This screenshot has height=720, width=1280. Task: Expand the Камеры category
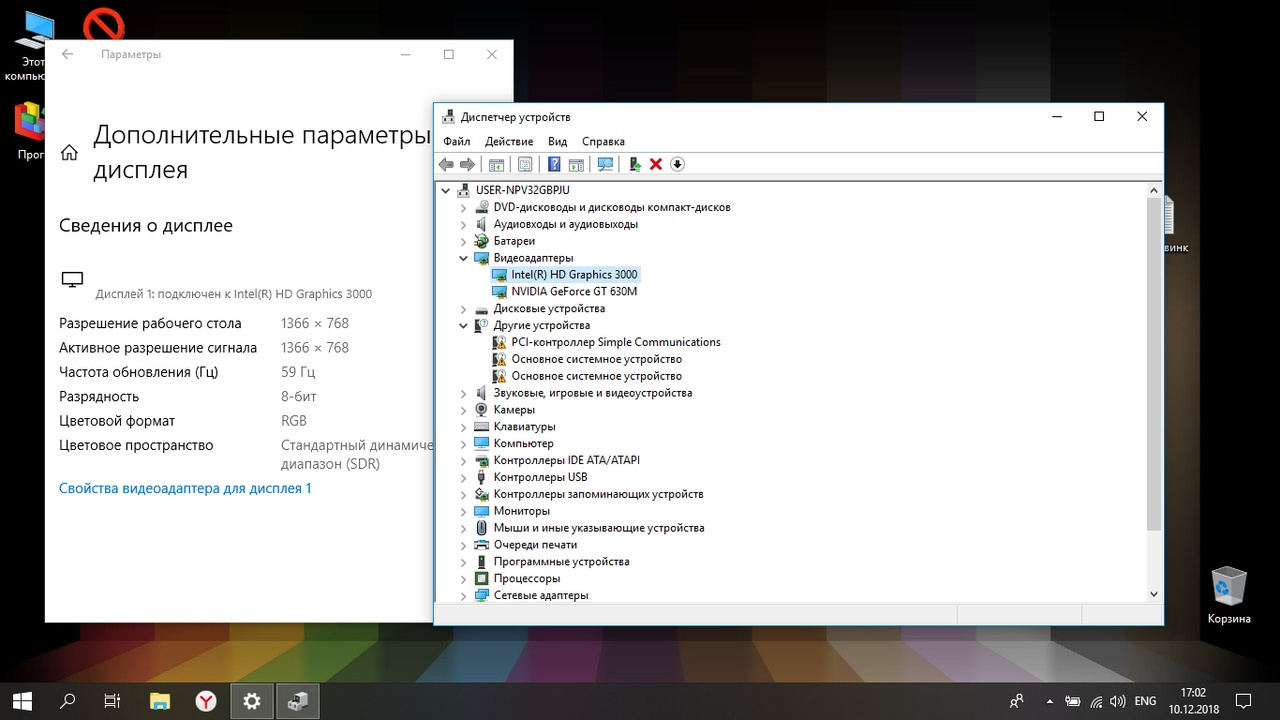tap(463, 410)
